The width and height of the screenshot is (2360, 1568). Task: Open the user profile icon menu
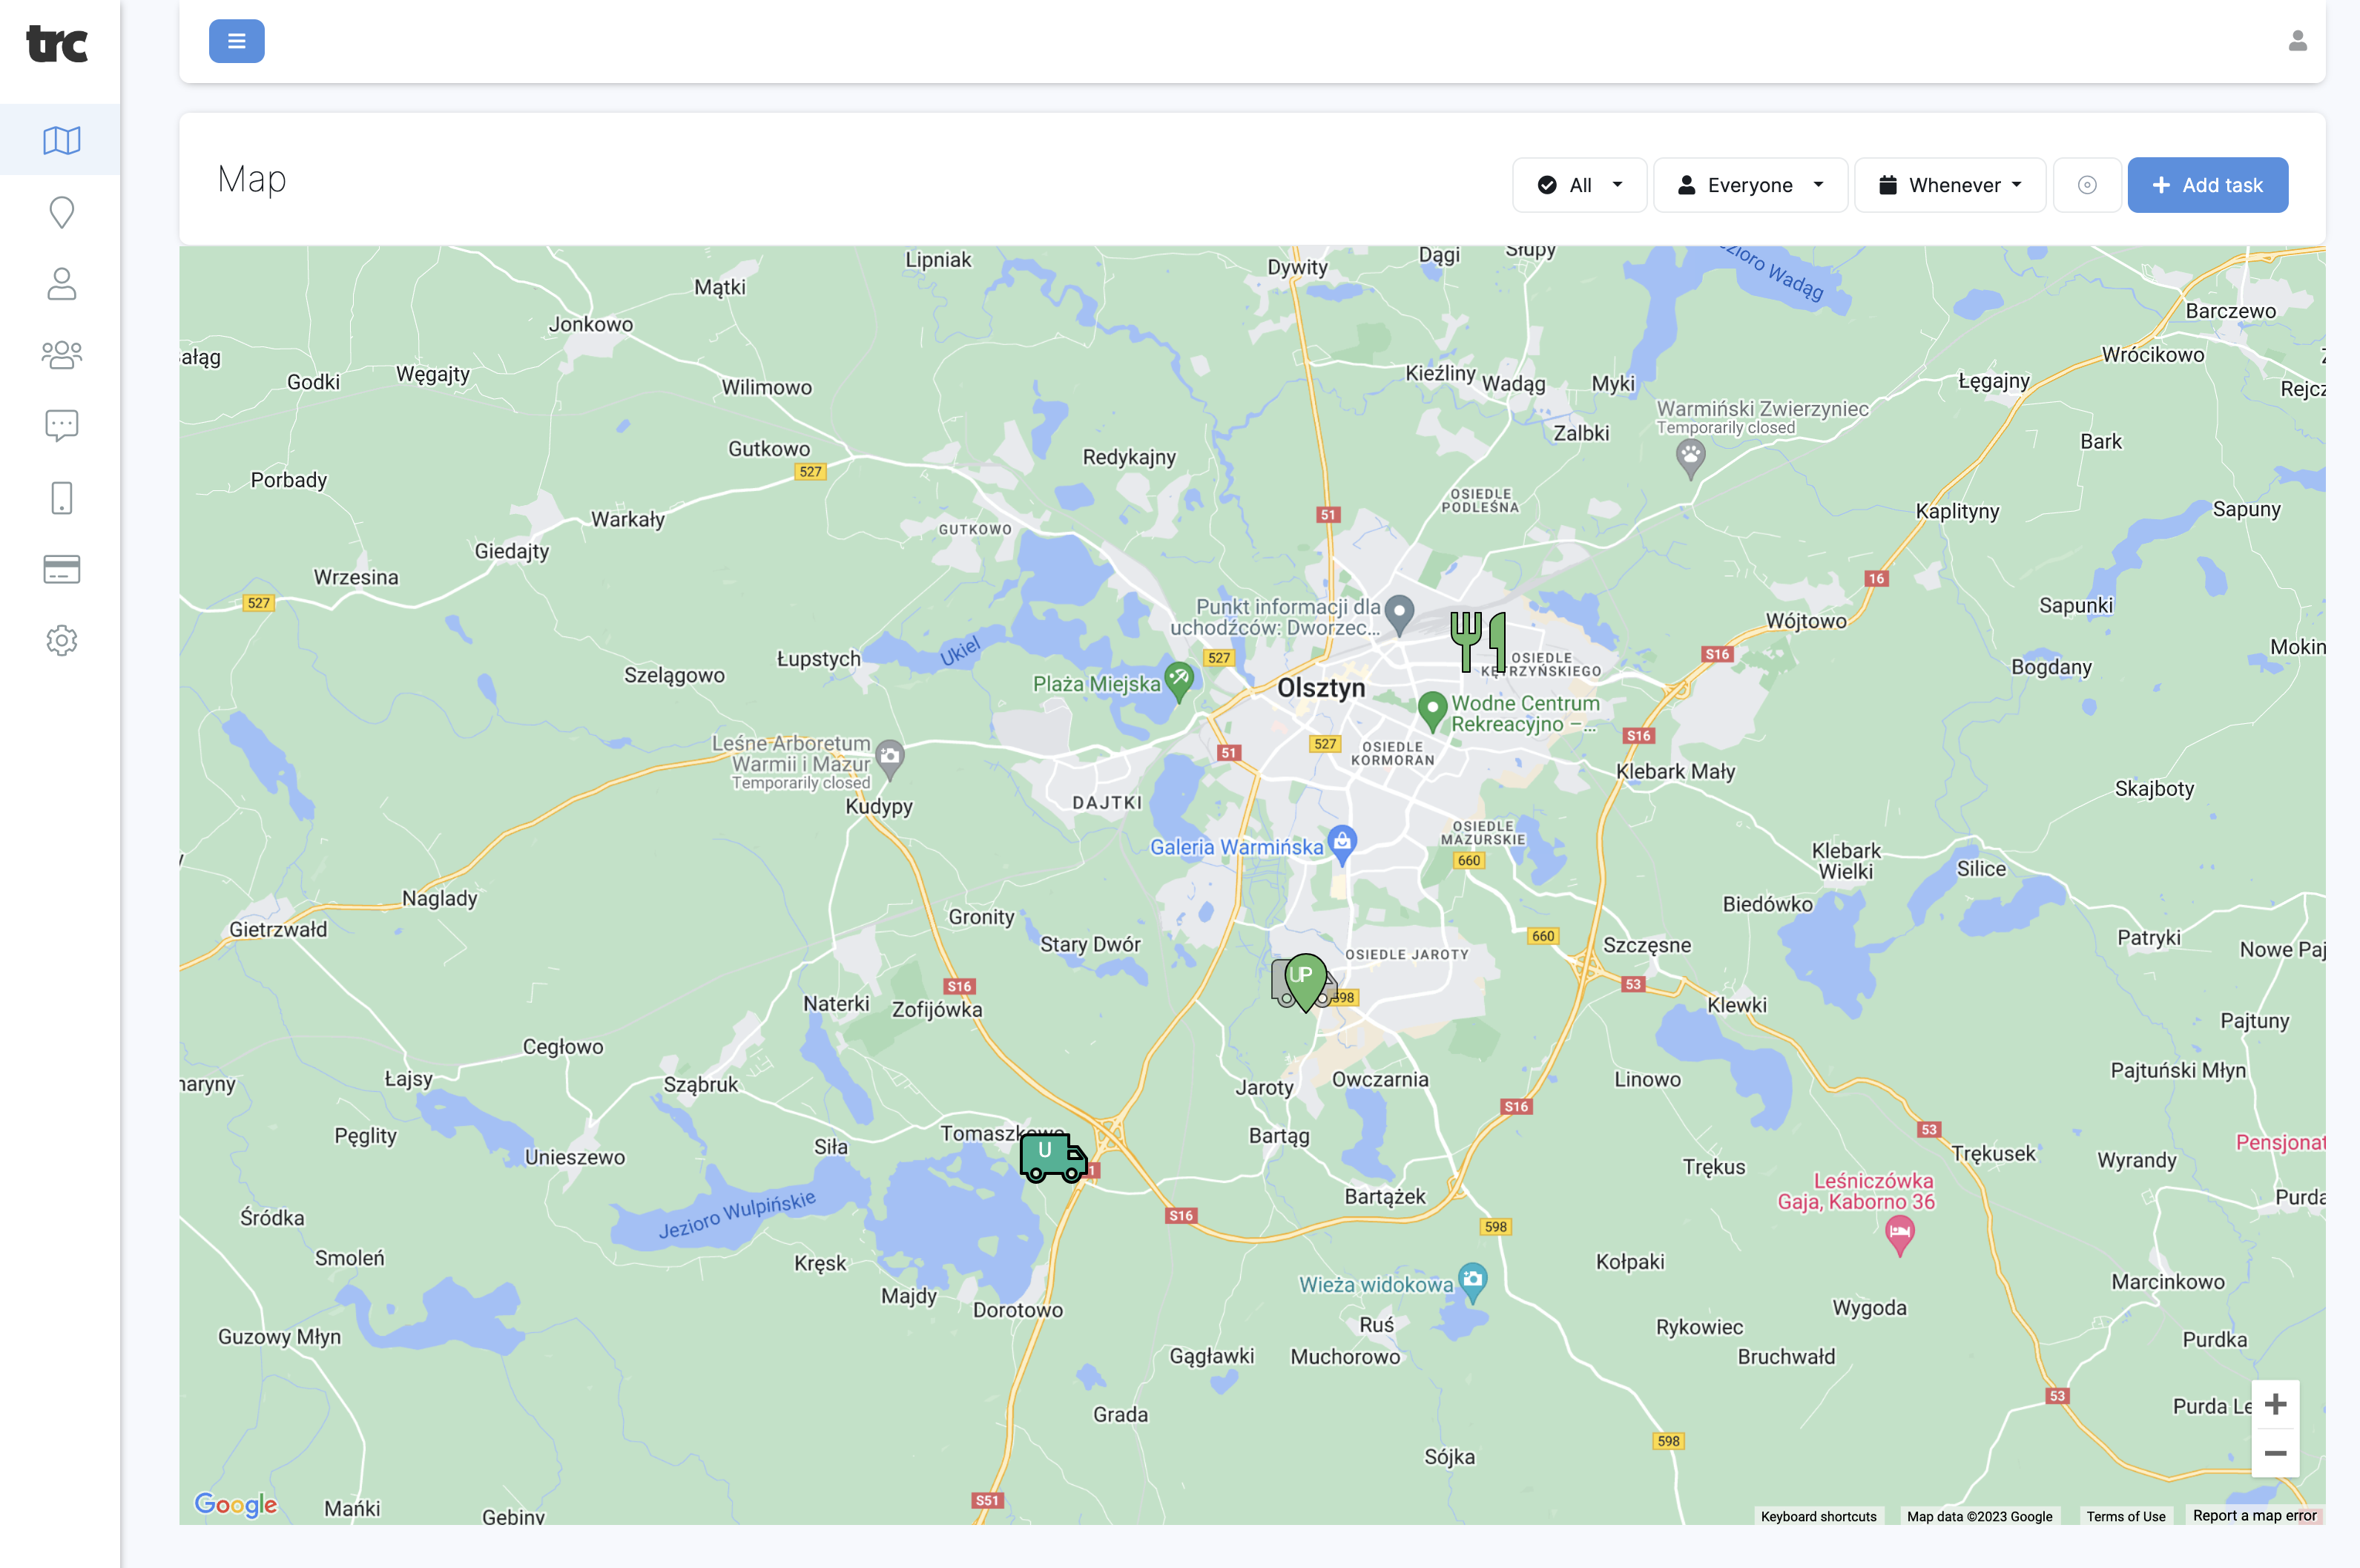click(2297, 41)
